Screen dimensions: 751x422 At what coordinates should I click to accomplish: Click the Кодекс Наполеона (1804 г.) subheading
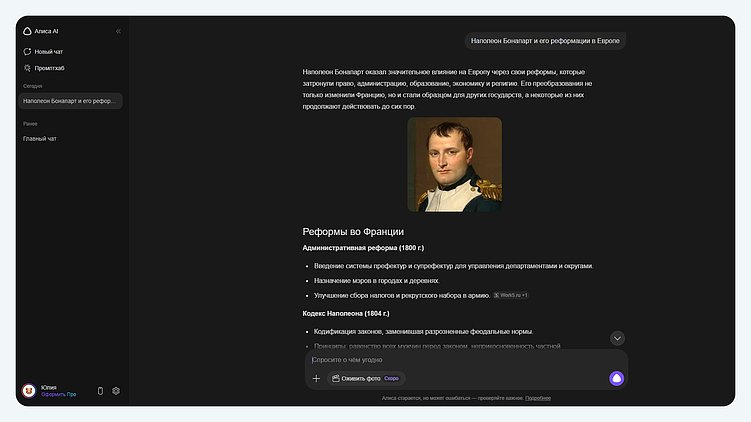pos(346,313)
